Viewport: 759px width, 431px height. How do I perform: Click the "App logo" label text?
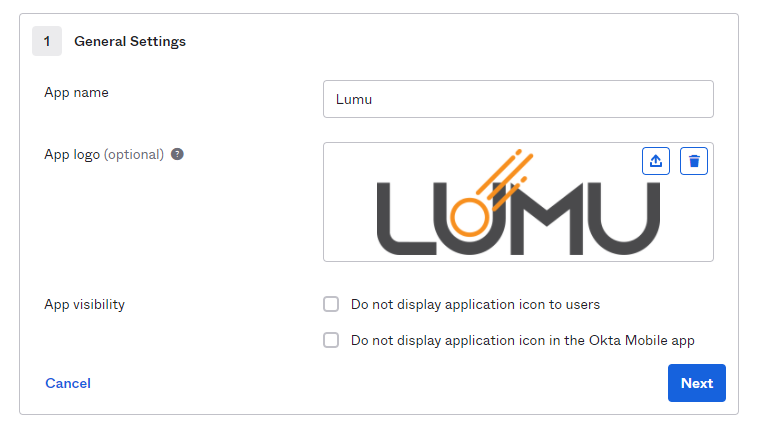72,155
